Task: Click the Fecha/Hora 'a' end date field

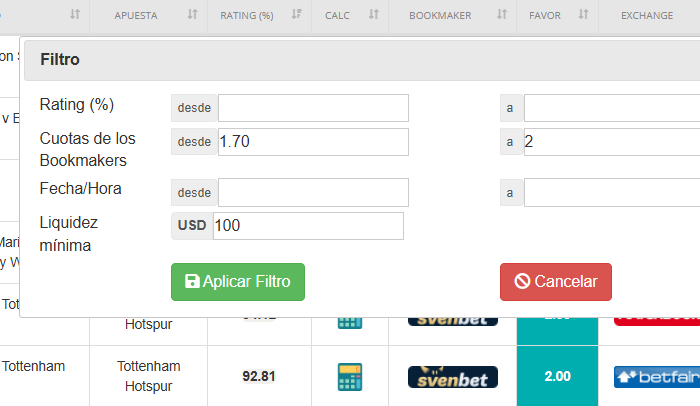Action: [x=610, y=192]
